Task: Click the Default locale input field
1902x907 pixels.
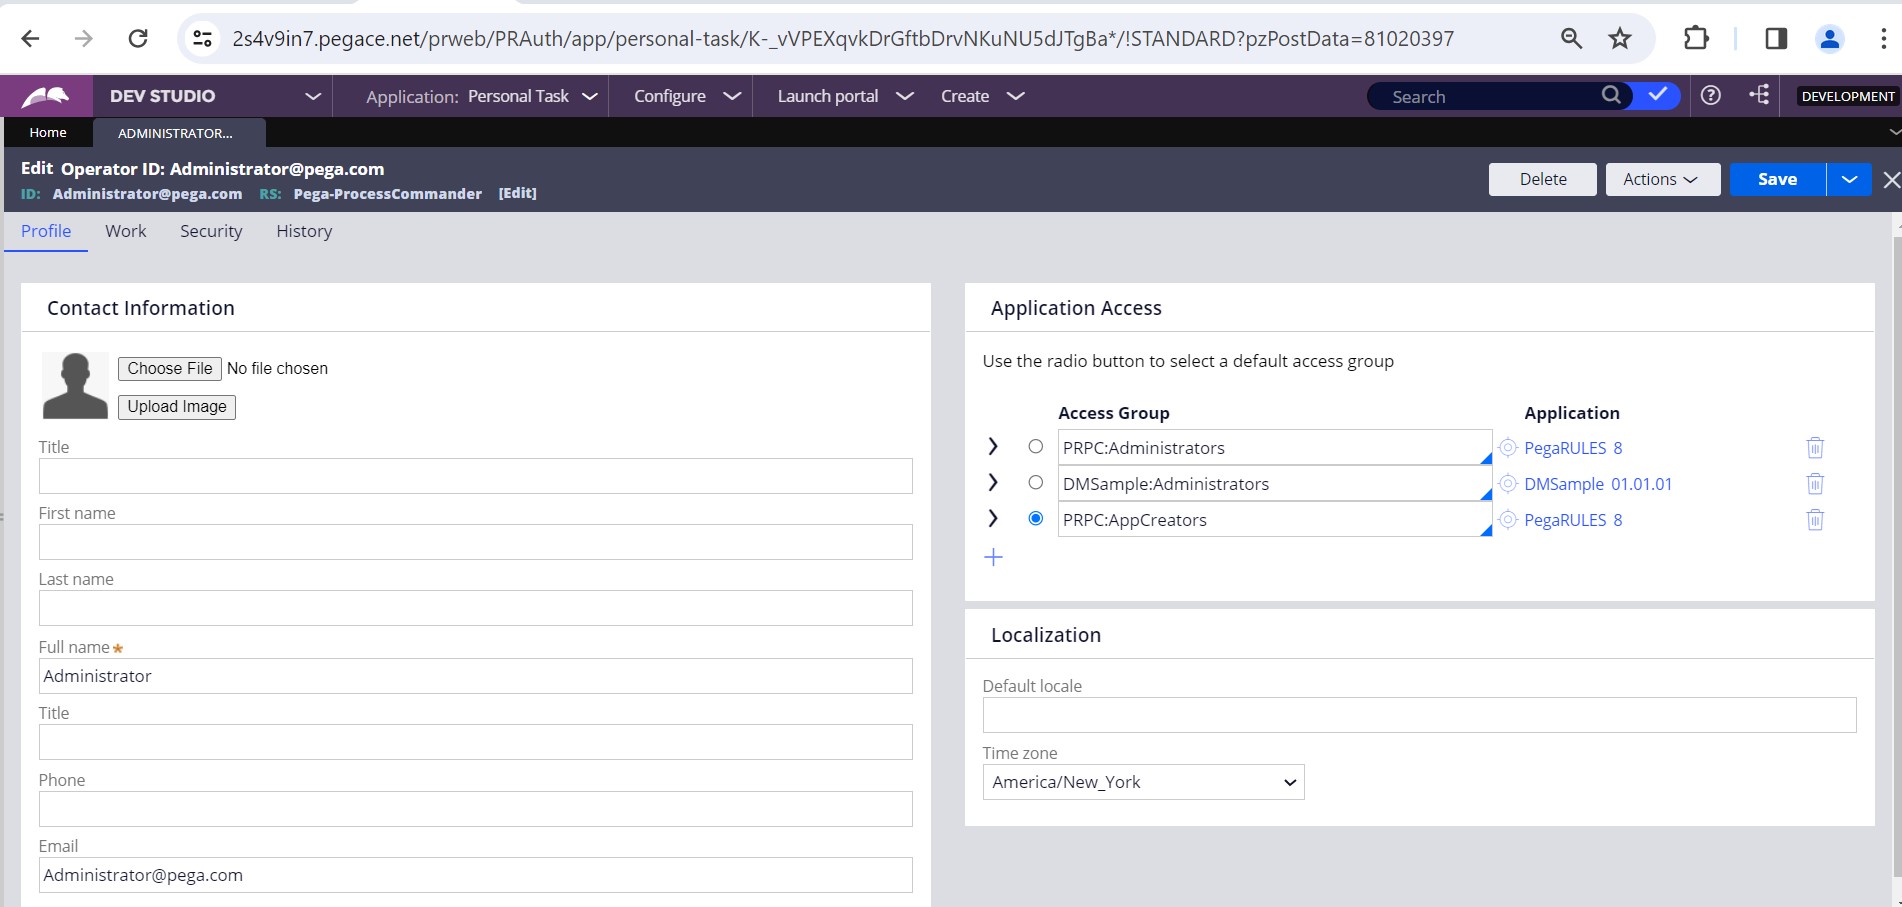Action: 1419,715
